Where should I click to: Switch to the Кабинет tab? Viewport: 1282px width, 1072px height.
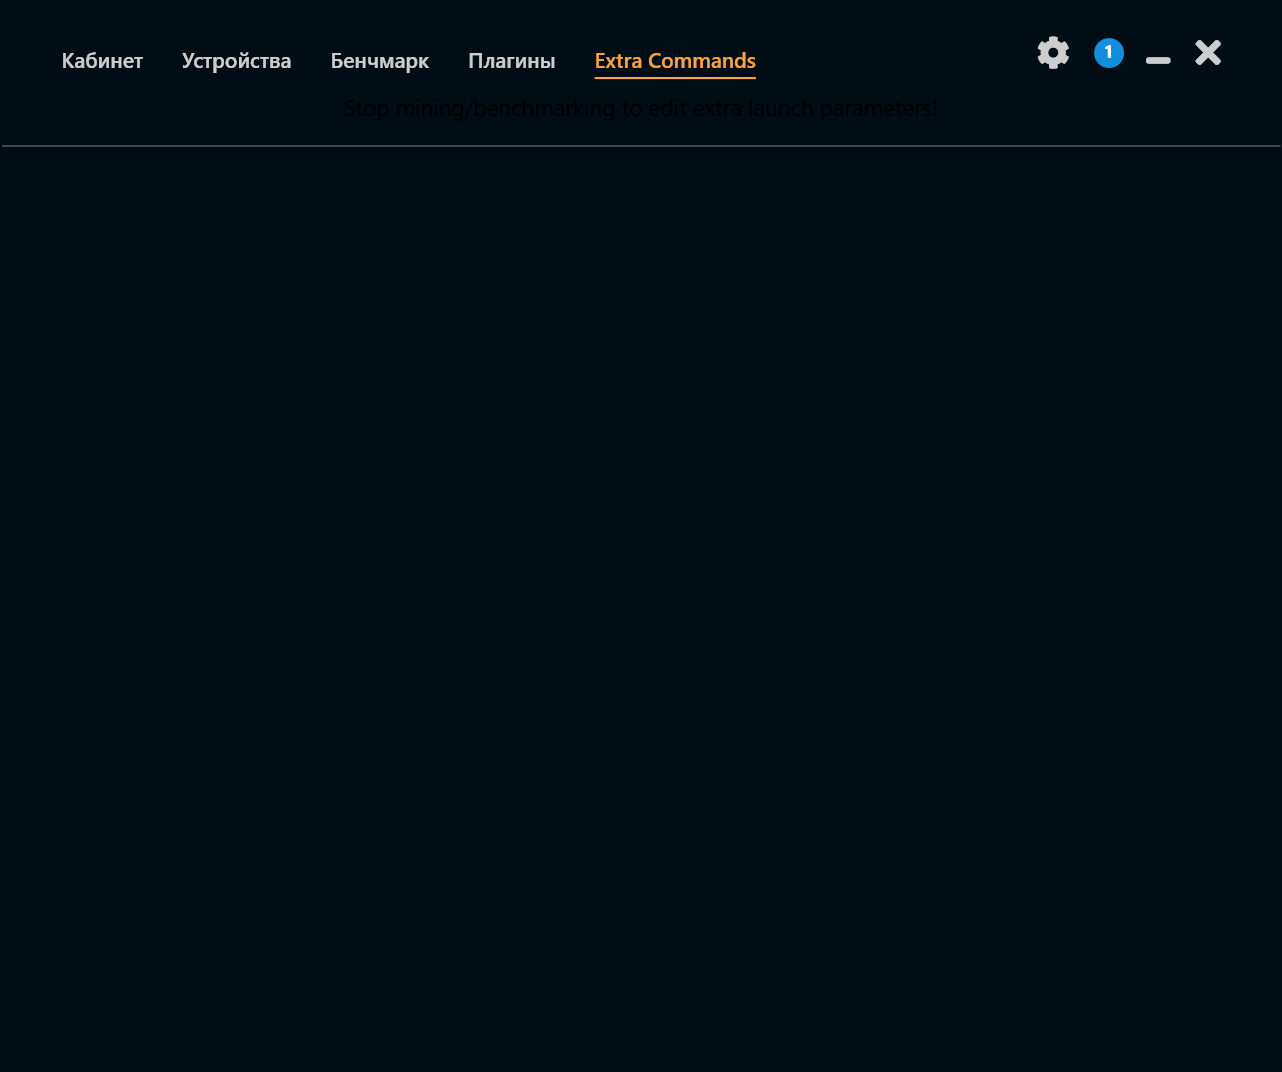pyautogui.click(x=102, y=60)
